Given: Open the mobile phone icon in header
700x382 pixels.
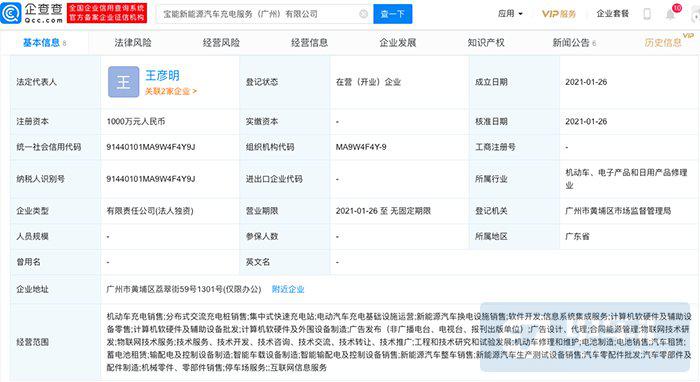Looking at the screenshot, I should 646,14.
